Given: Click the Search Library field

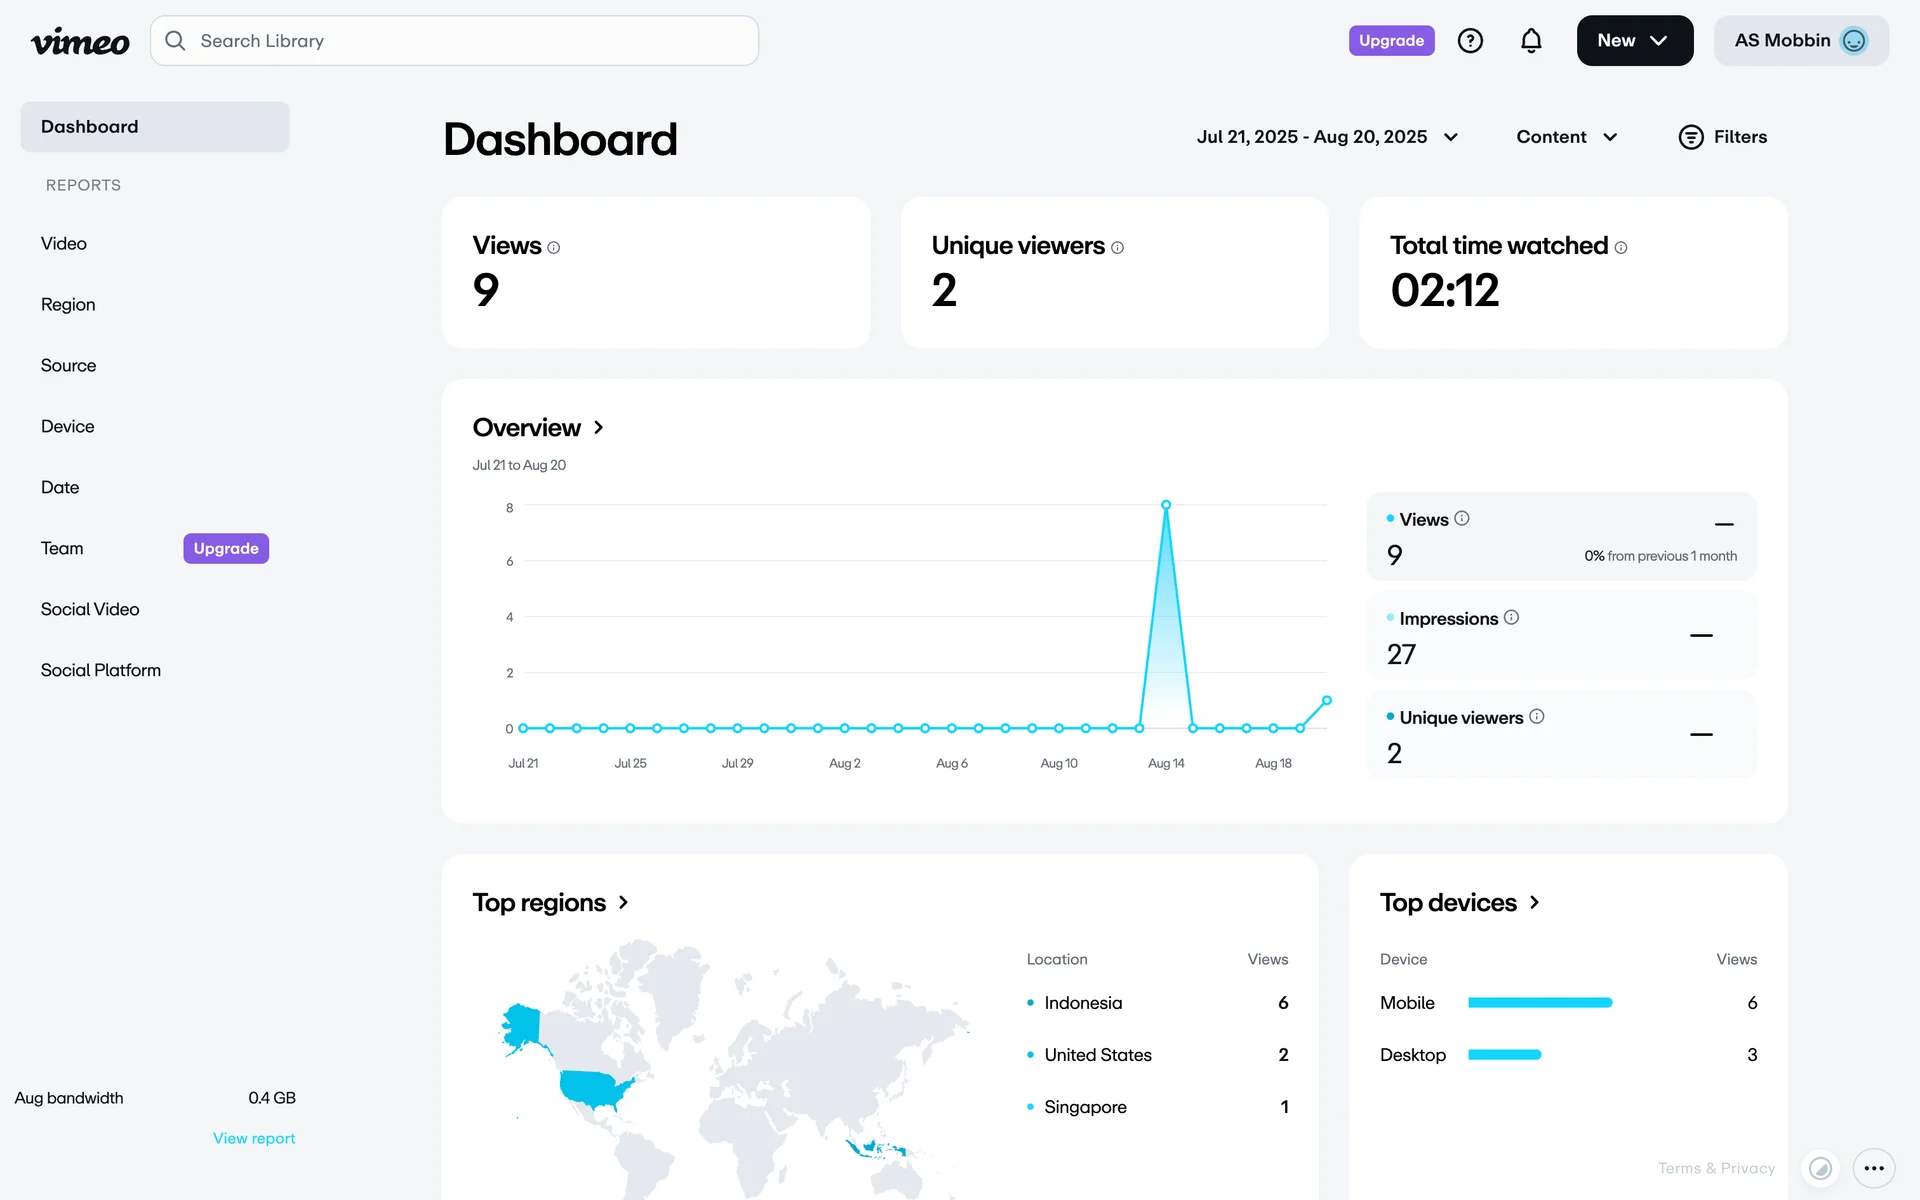Looking at the screenshot, I should click(455, 41).
